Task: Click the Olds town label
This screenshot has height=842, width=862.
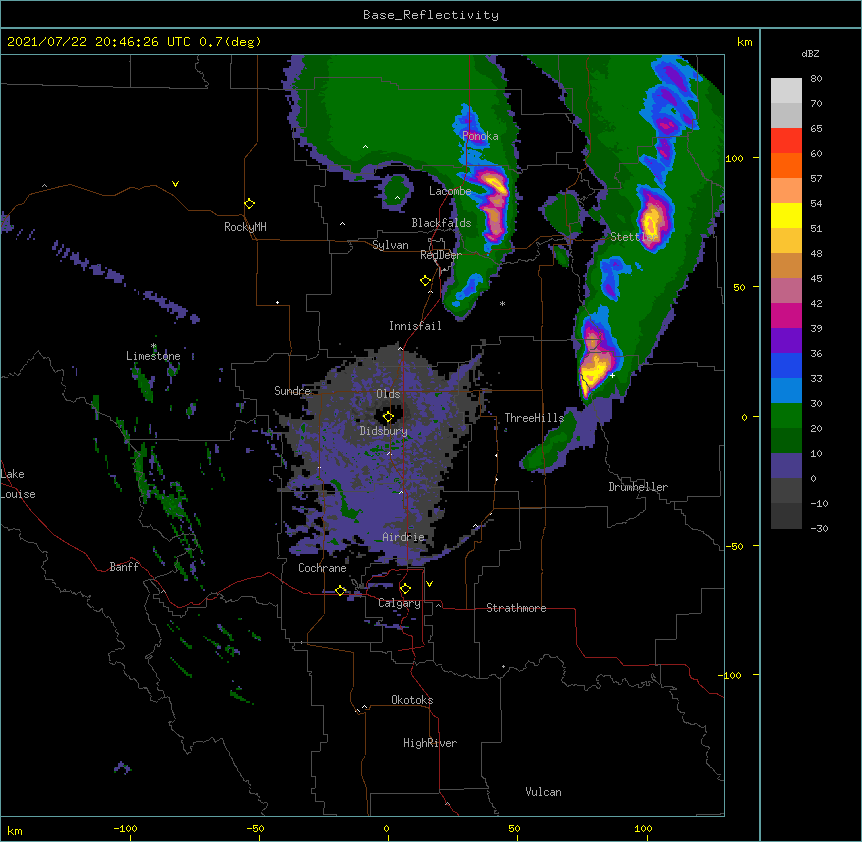Action: click(388, 394)
